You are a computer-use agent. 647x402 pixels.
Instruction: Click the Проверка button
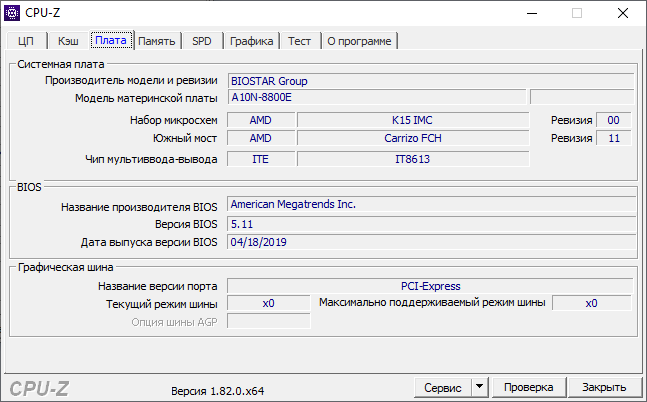529,387
